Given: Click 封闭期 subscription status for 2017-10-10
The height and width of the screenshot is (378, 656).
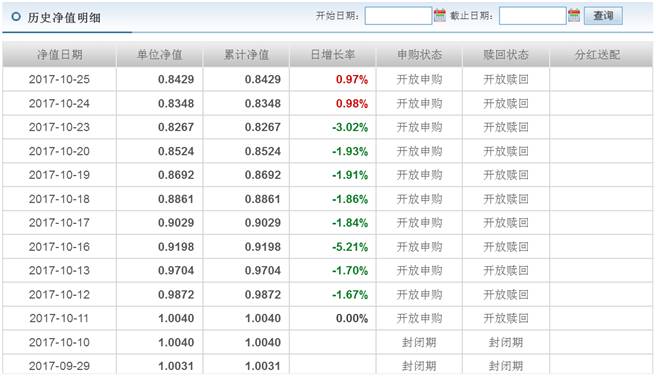Looking at the screenshot, I should point(419,342).
